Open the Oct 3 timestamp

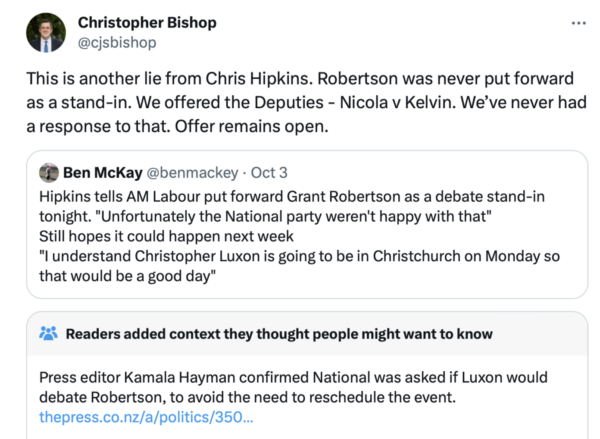point(267,171)
